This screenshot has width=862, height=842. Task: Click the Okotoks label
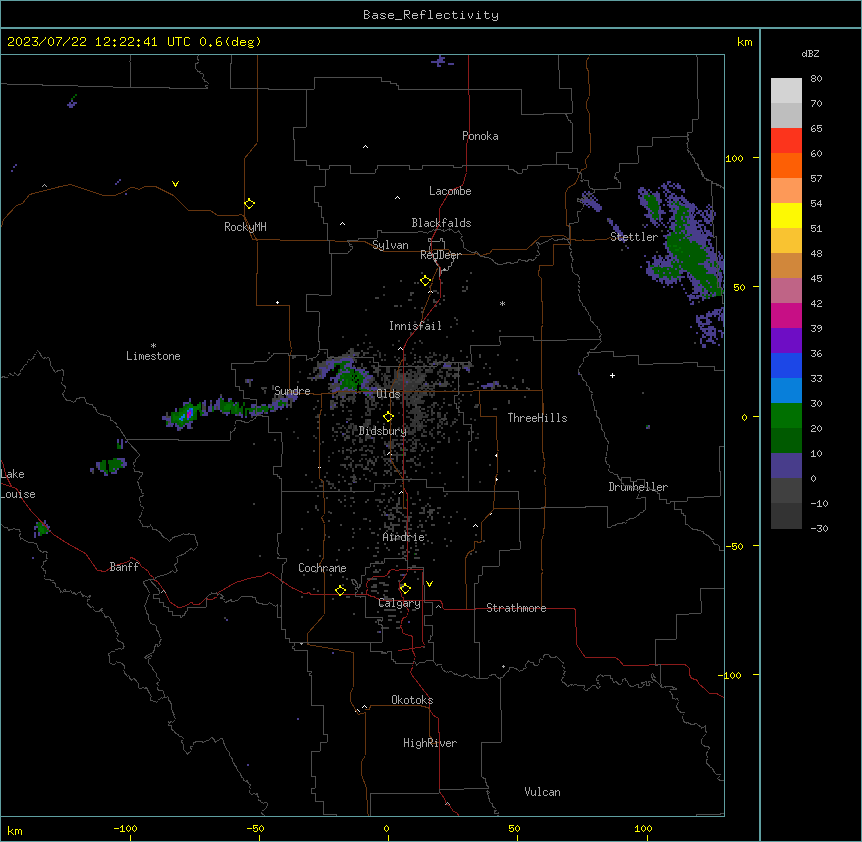[412, 700]
